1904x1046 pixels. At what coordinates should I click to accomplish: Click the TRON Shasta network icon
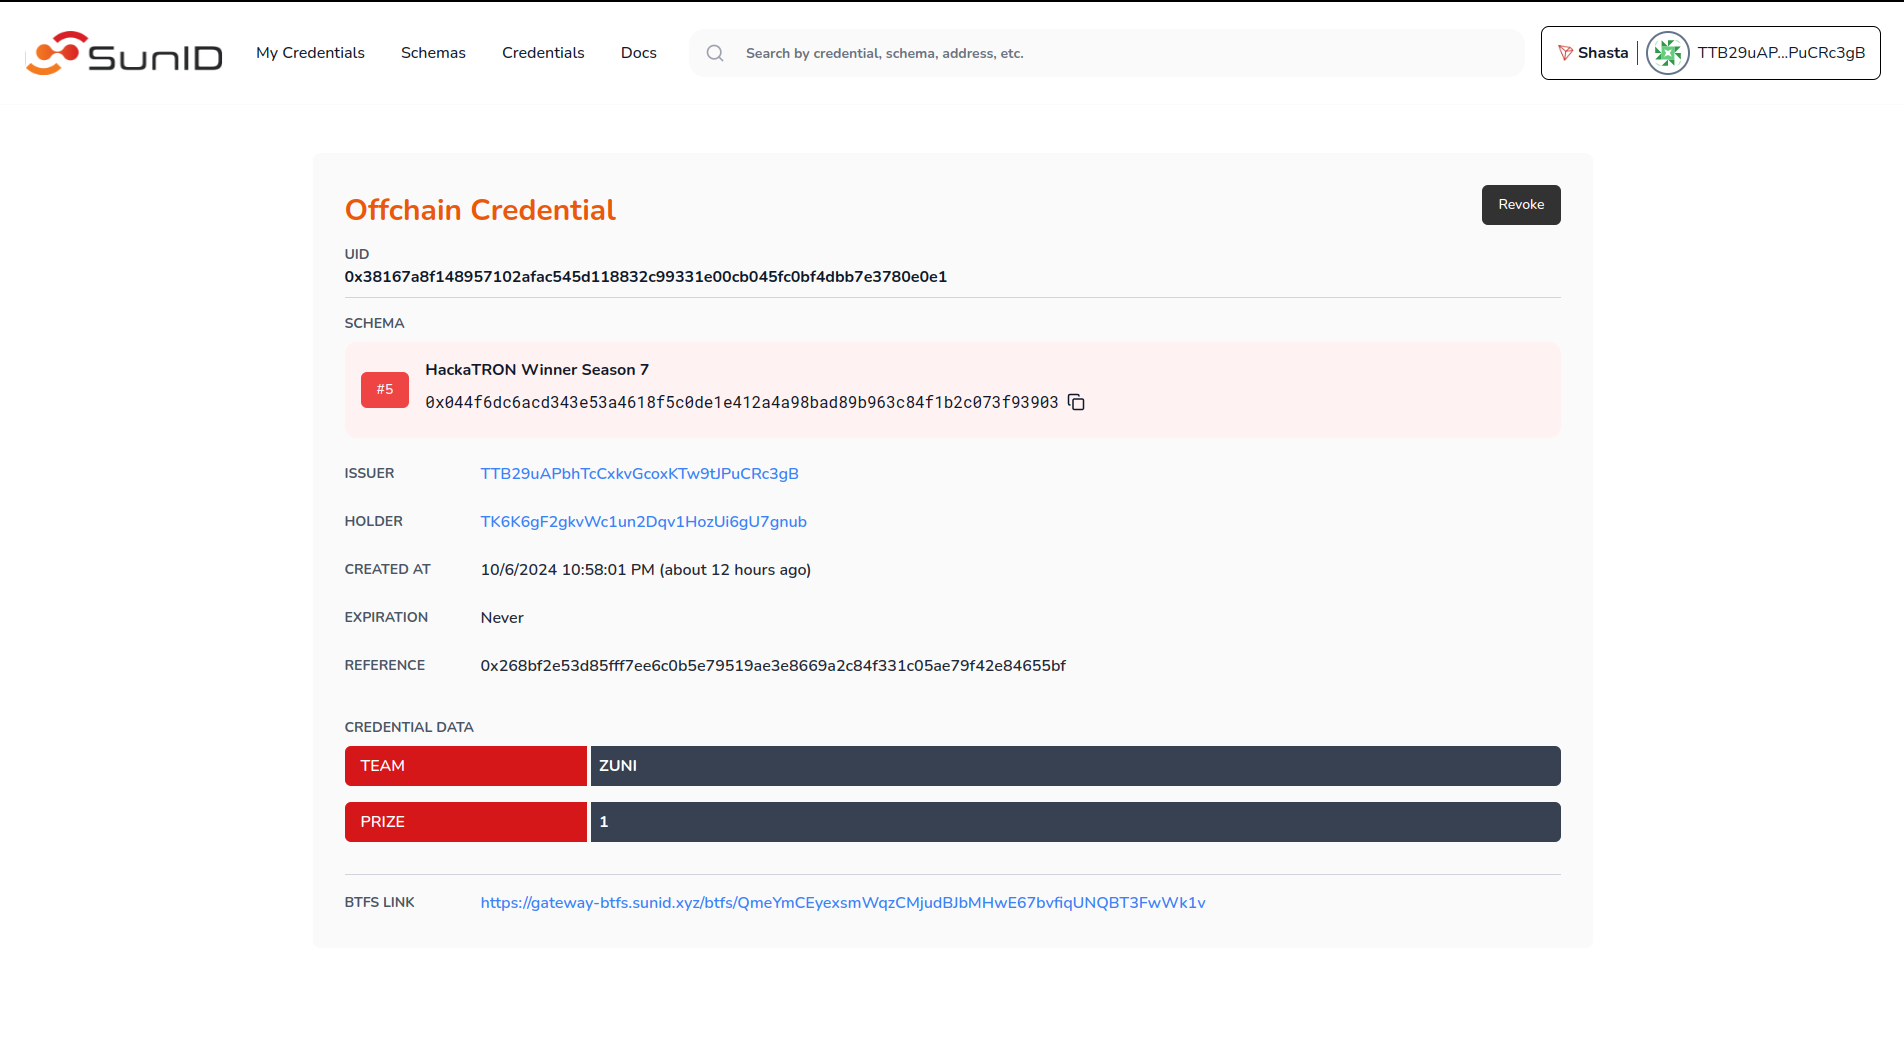tap(1565, 53)
